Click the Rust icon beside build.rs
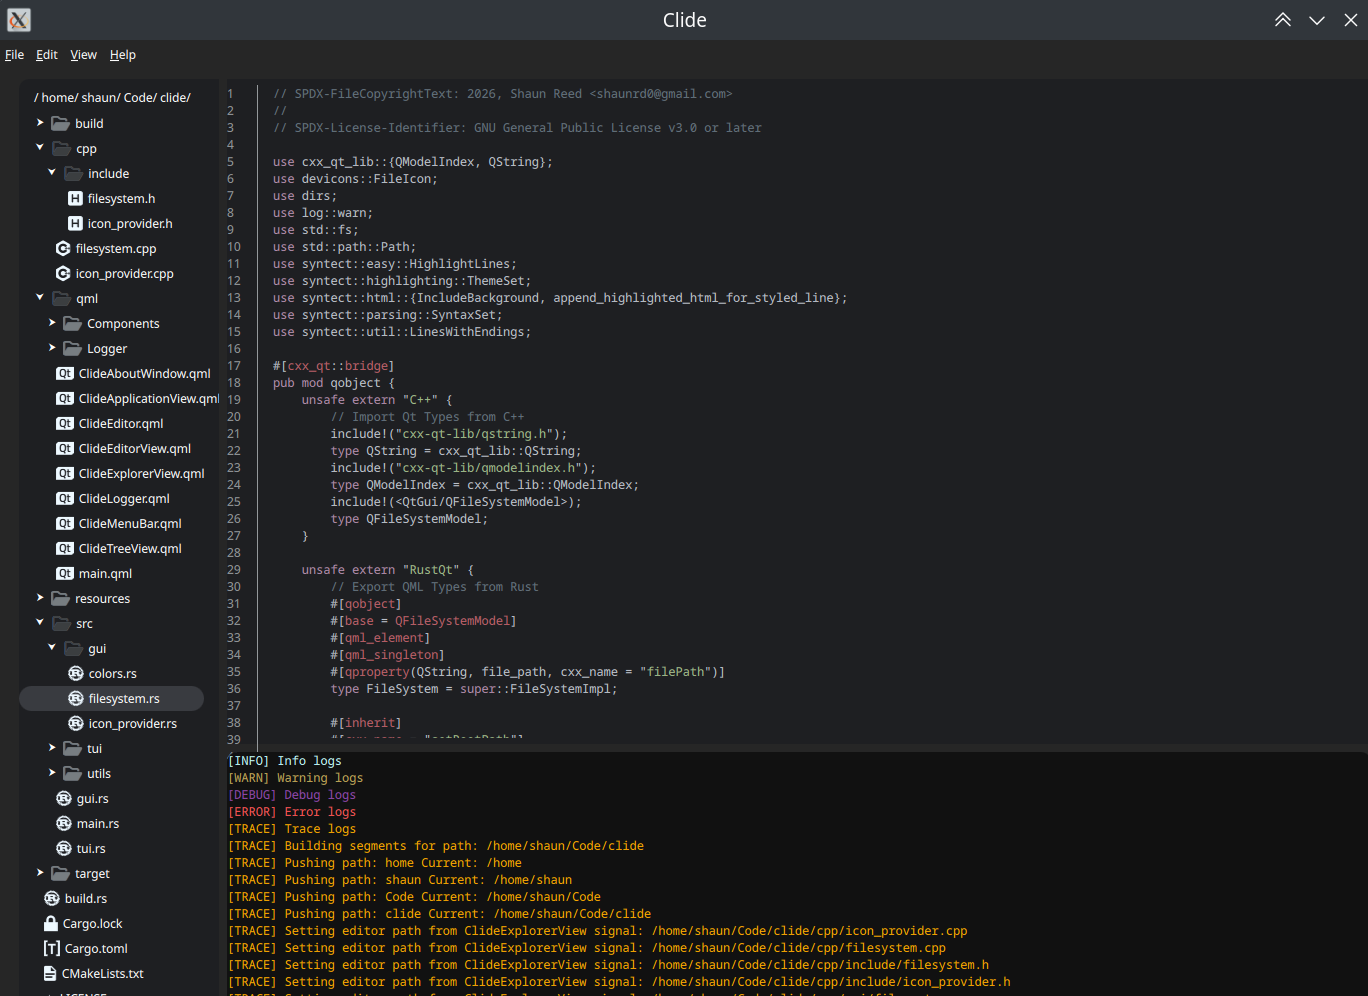The image size is (1368, 996). (52, 899)
